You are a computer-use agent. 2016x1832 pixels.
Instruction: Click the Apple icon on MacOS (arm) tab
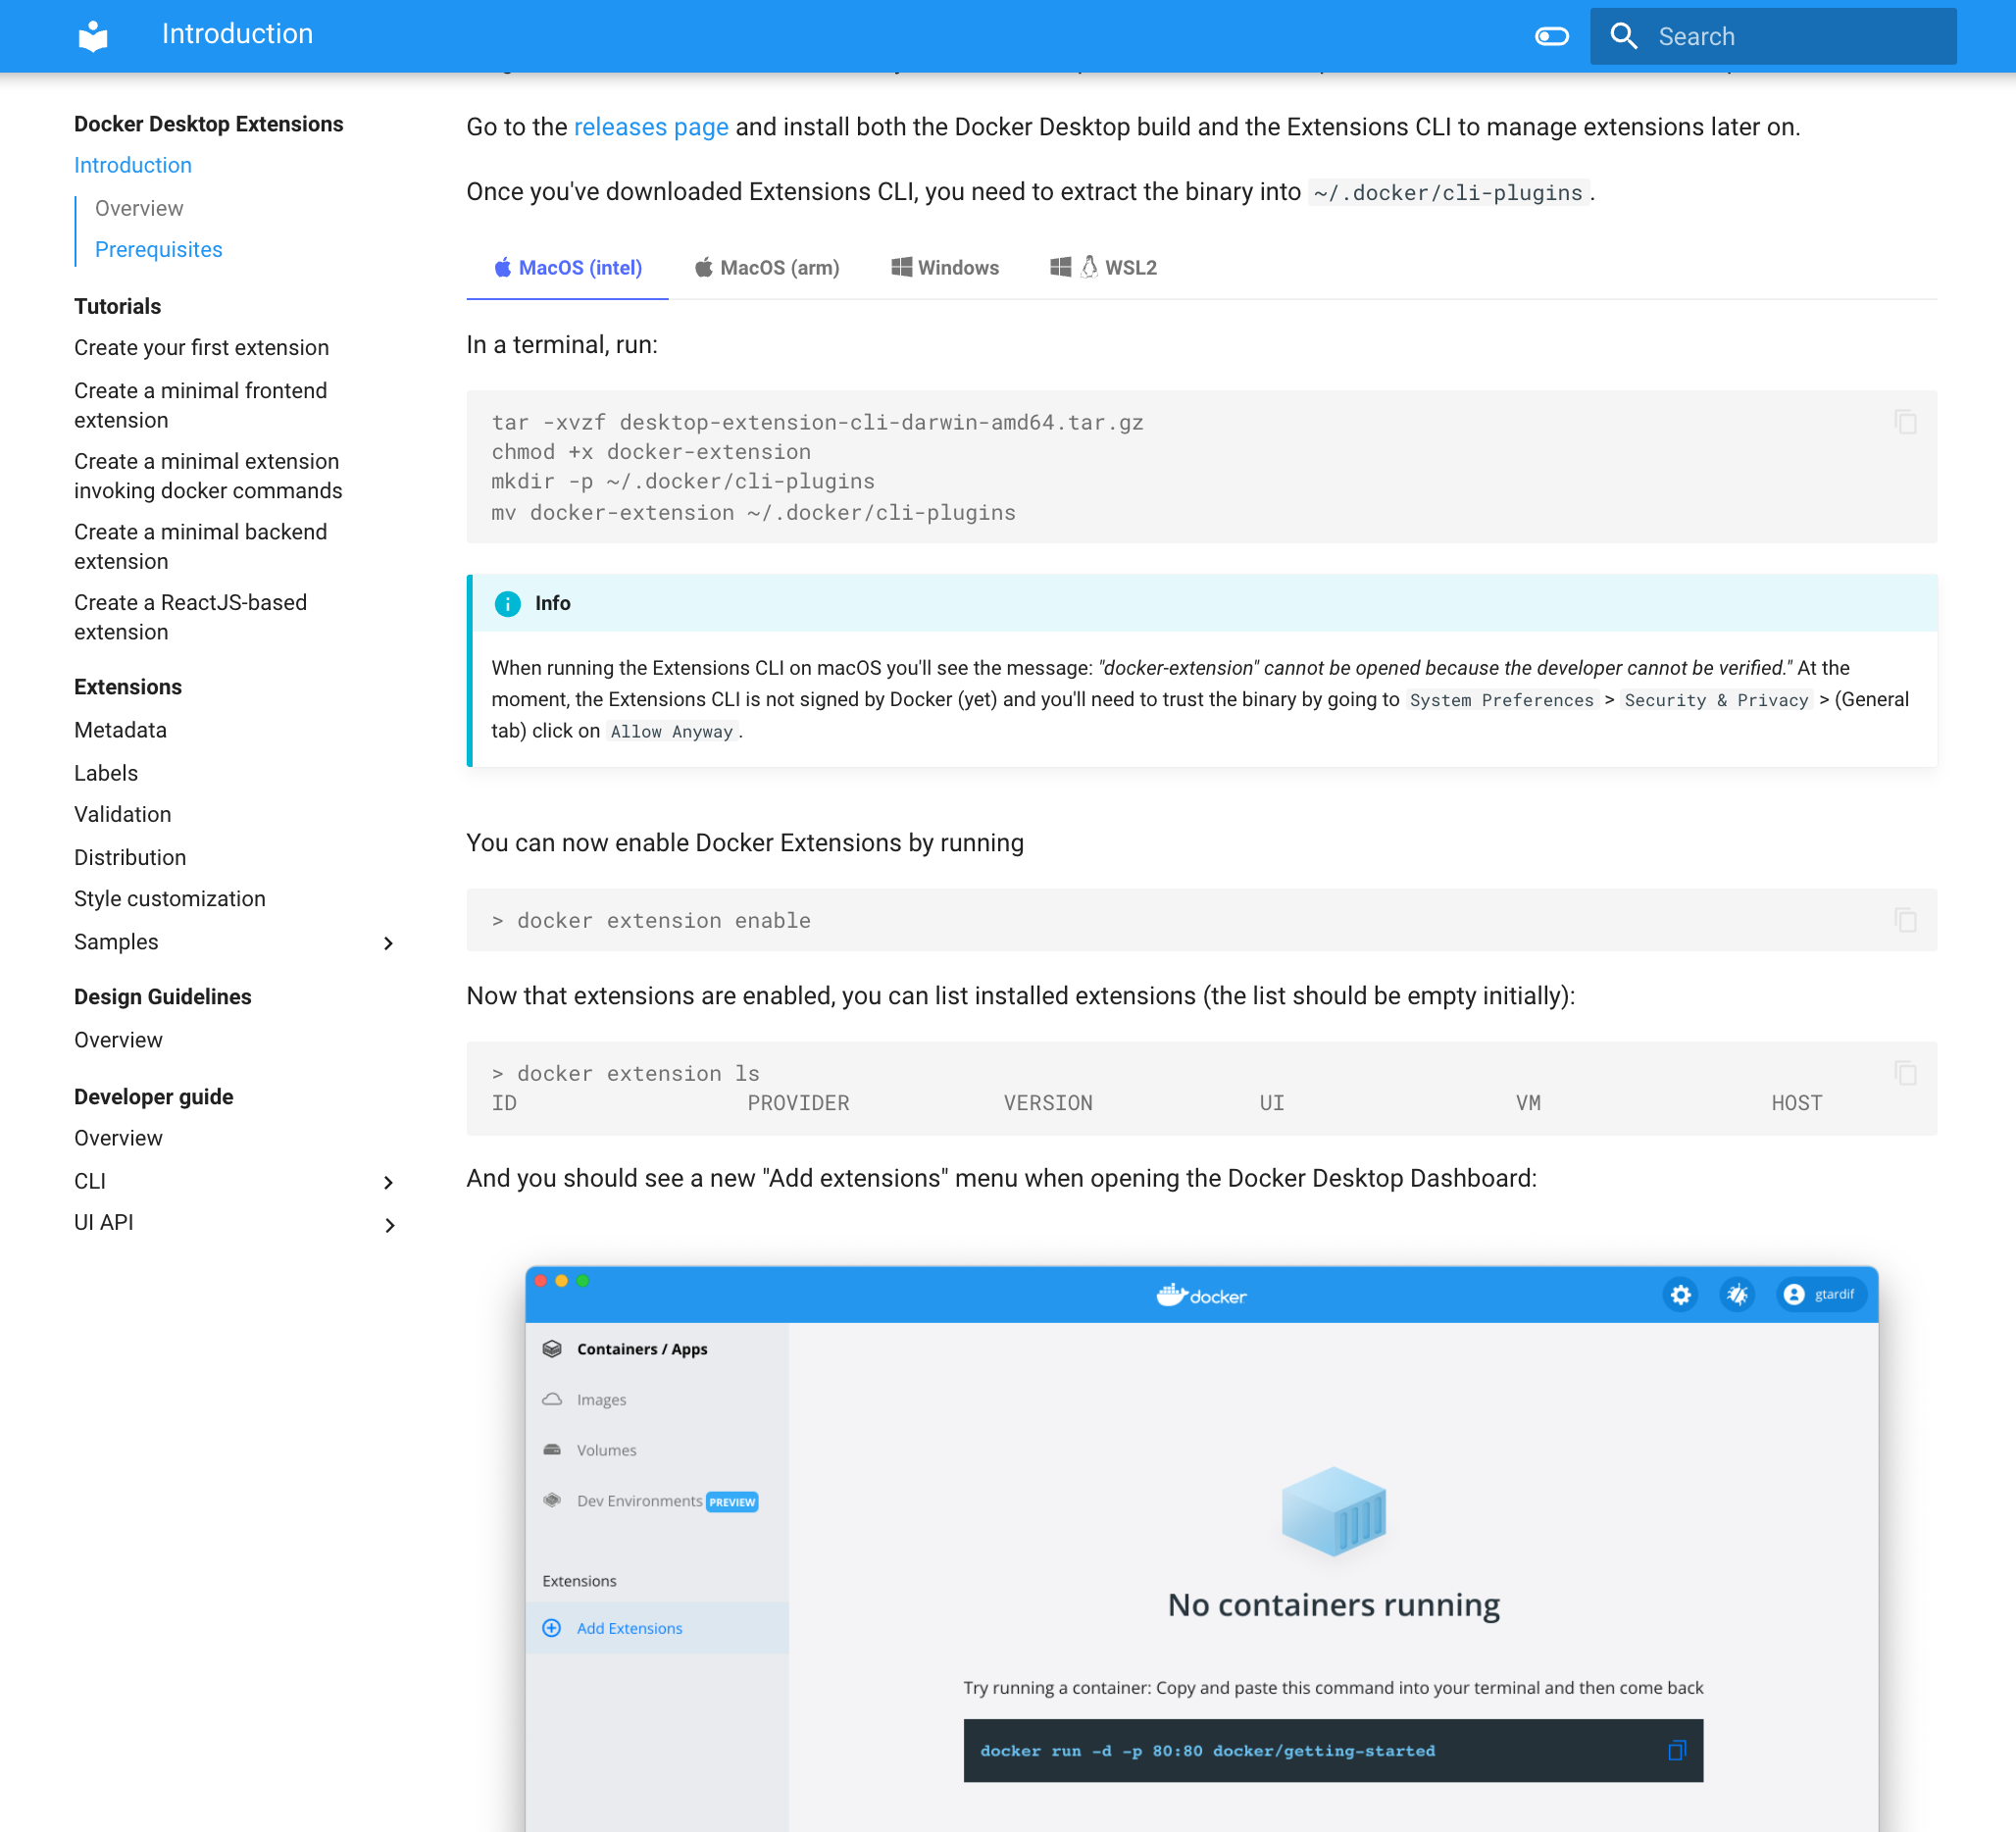point(703,267)
